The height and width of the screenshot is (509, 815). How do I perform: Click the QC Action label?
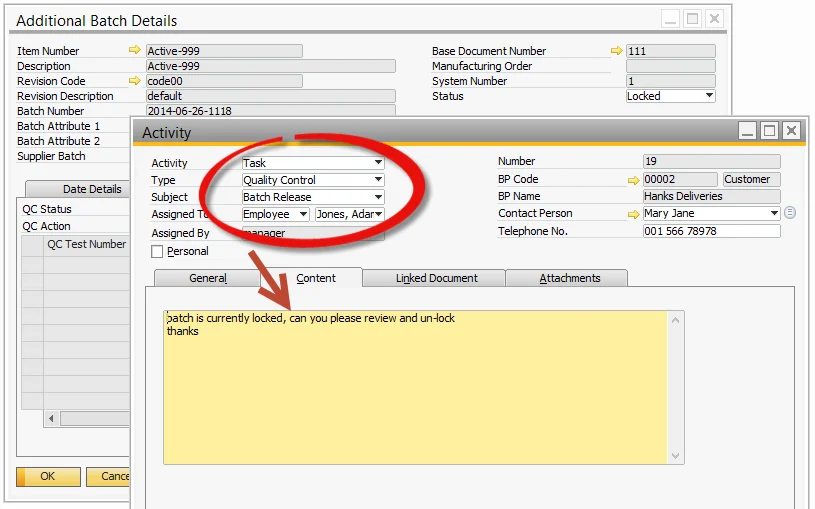pyautogui.click(x=46, y=226)
